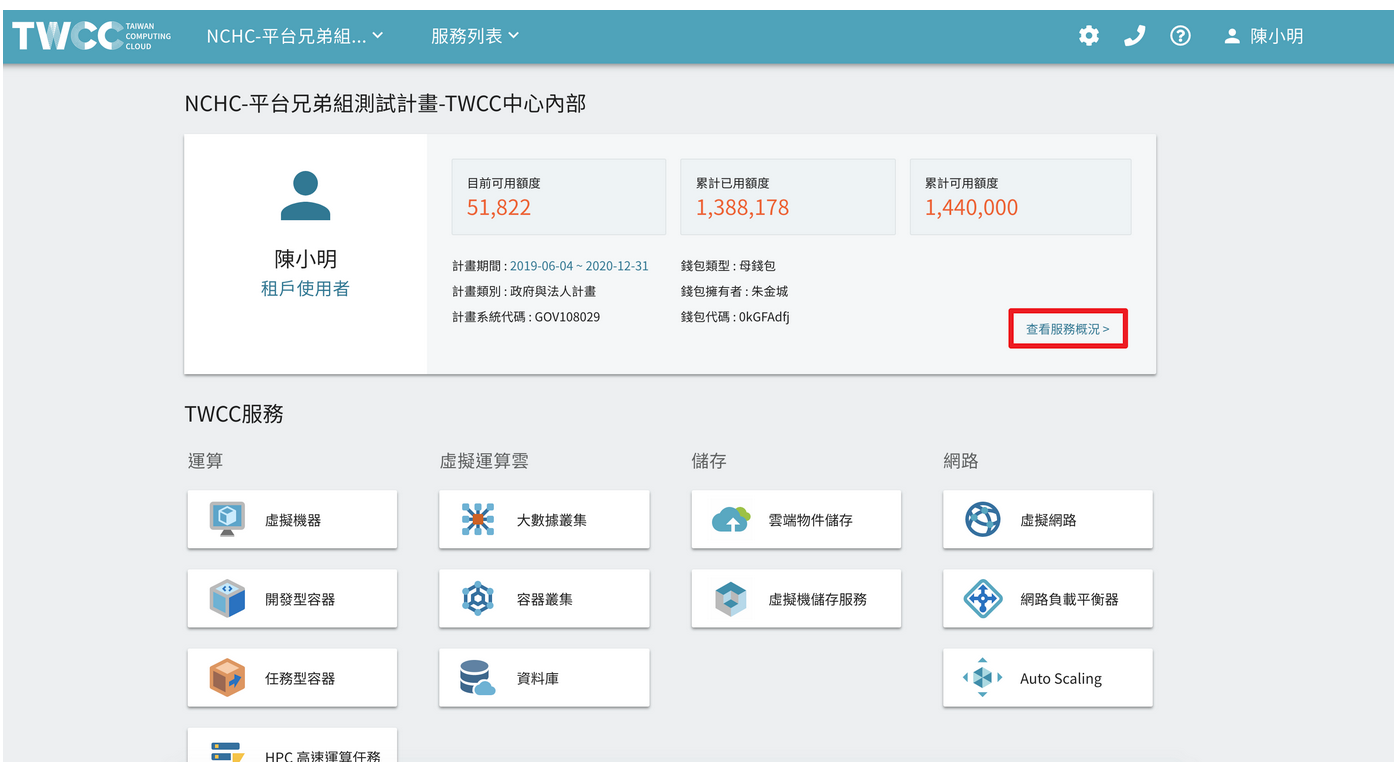Image resolution: width=1394 pixels, height=778 pixels.
Task: Click the 開發型容器 cube icon
Action: [x=228, y=598]
